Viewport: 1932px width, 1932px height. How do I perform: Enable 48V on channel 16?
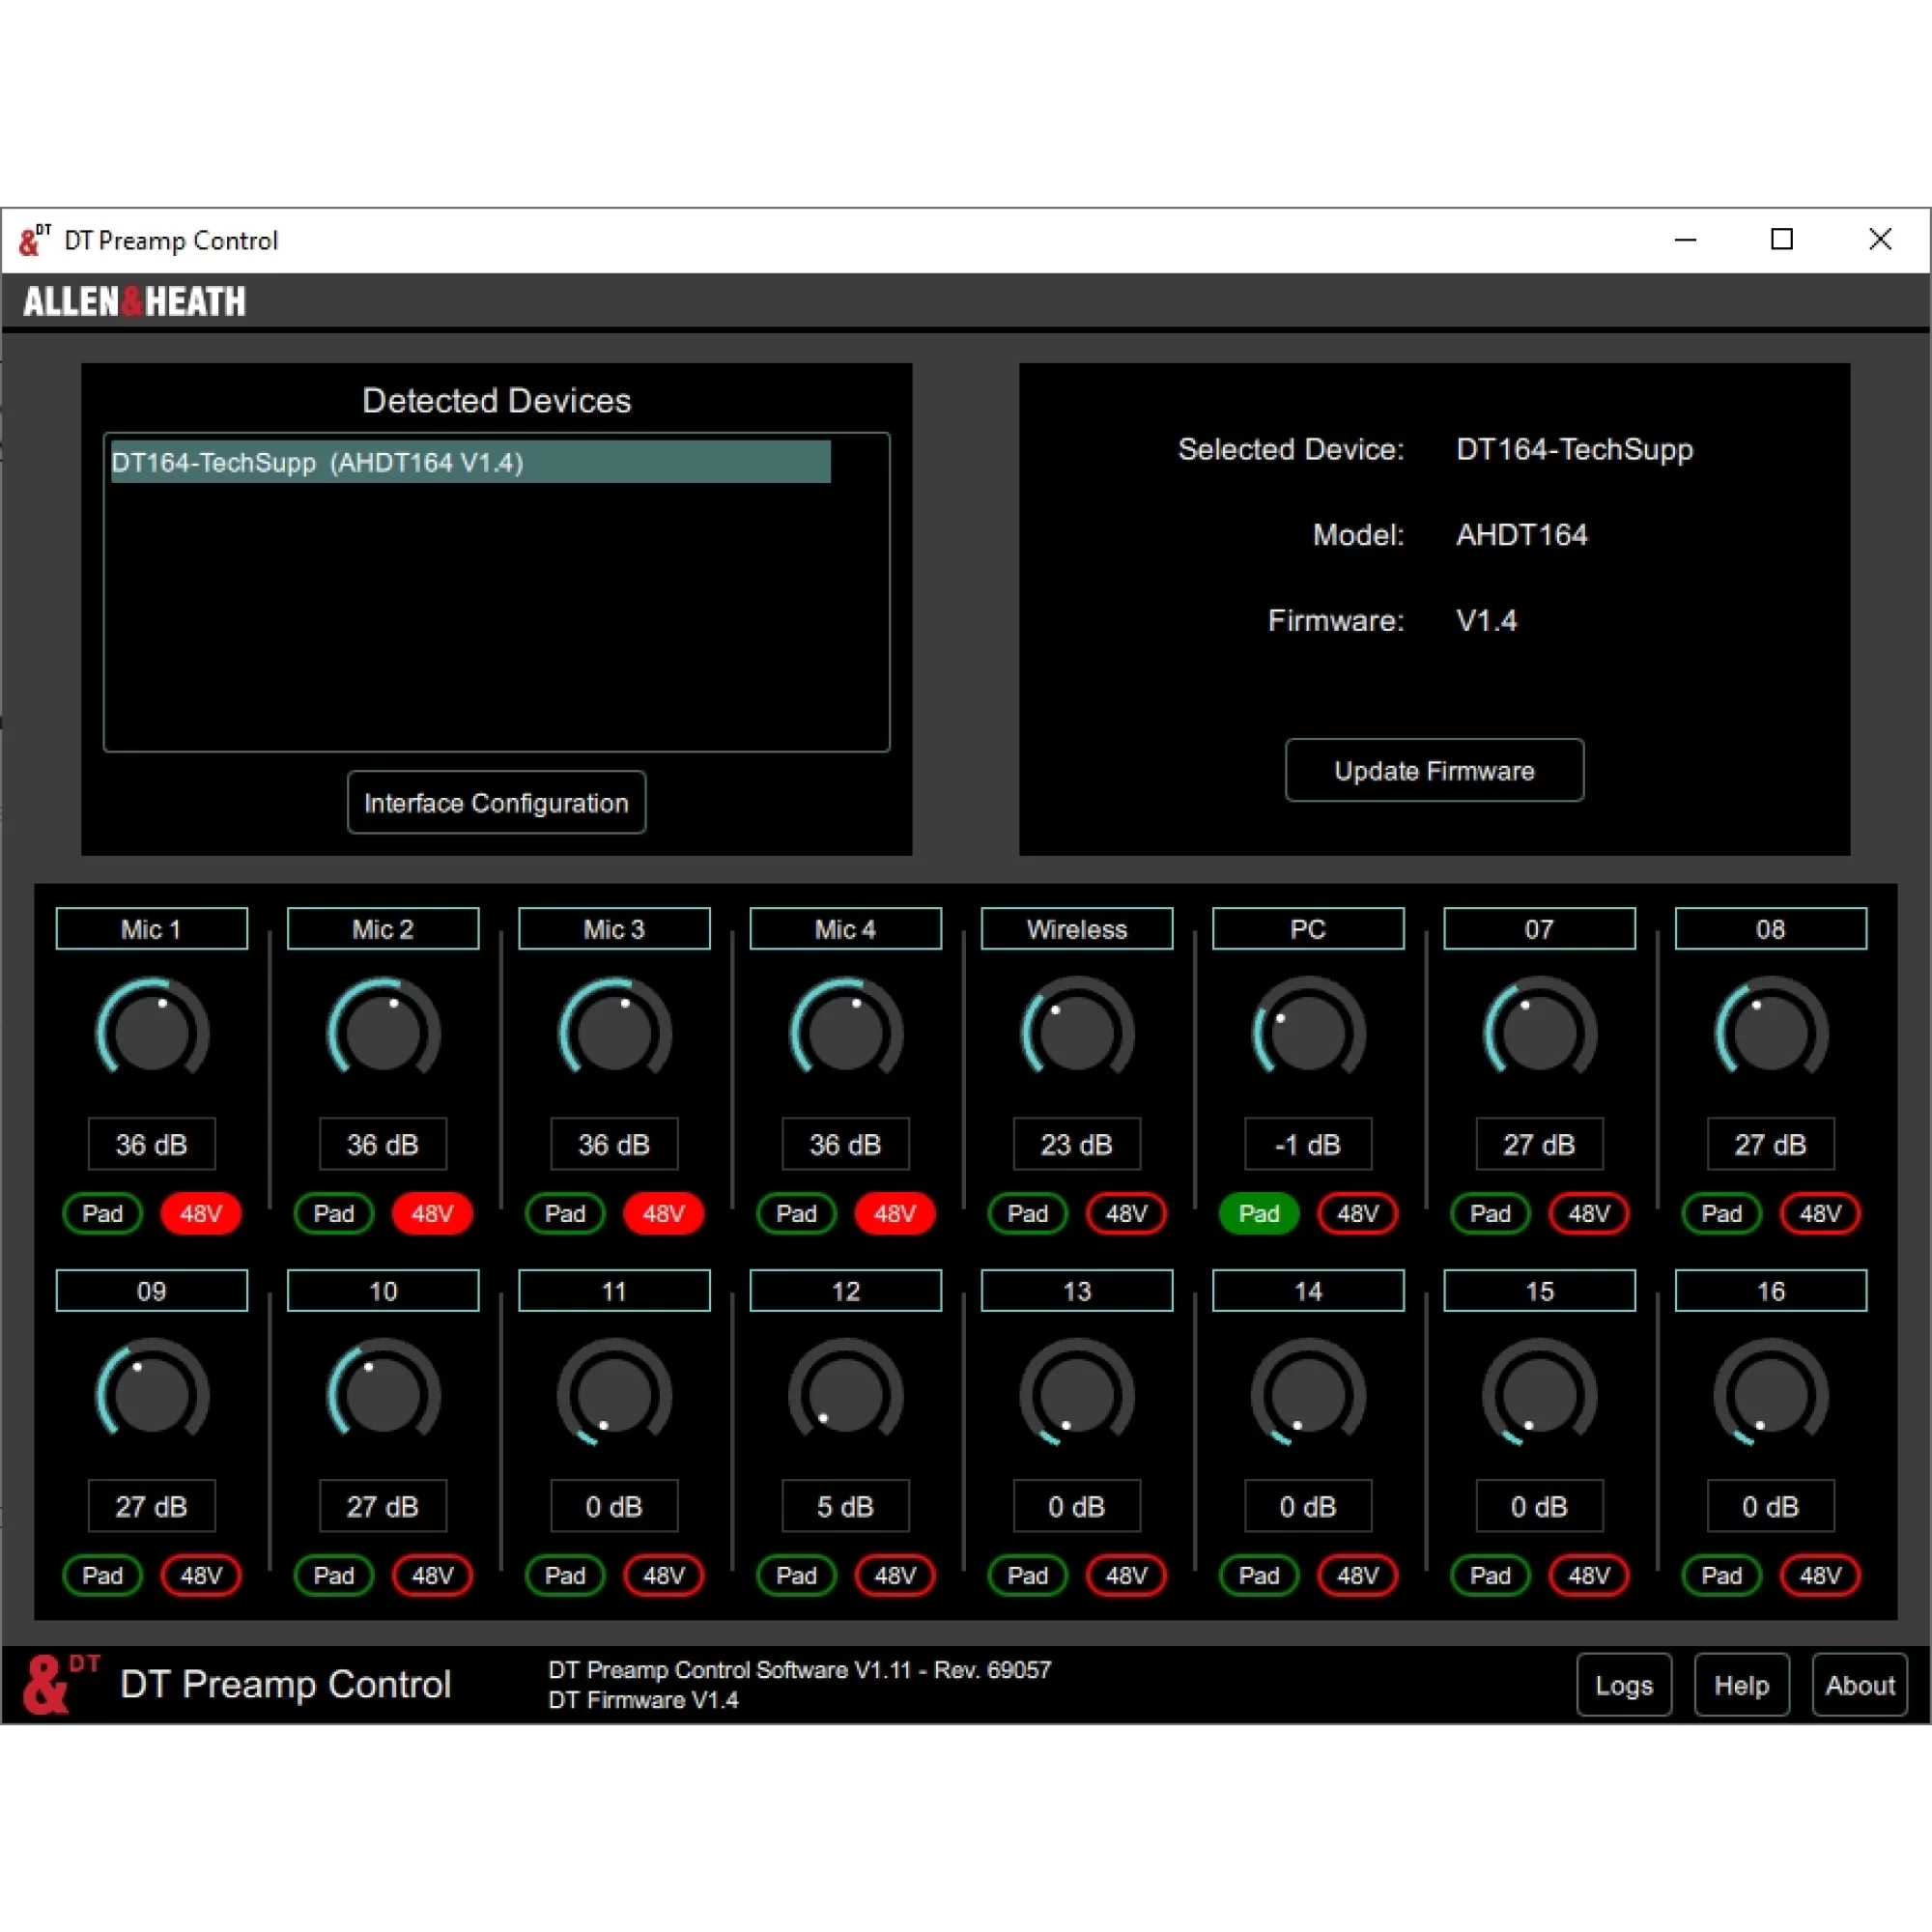1820,1575
